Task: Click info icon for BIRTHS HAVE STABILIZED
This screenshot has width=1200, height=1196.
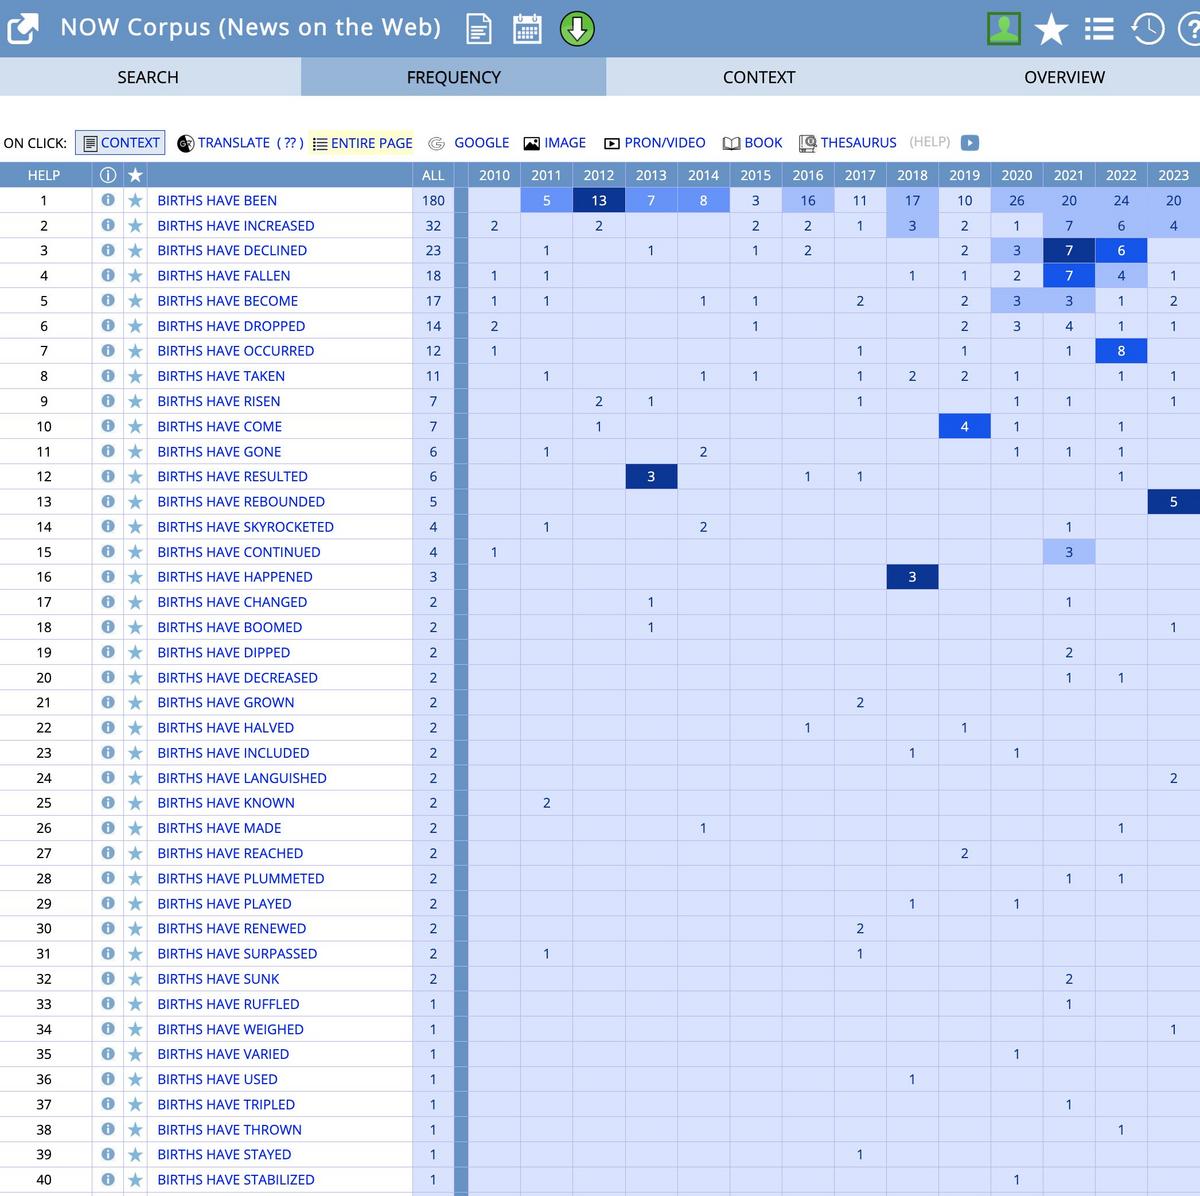Action: pos(108,1180)
